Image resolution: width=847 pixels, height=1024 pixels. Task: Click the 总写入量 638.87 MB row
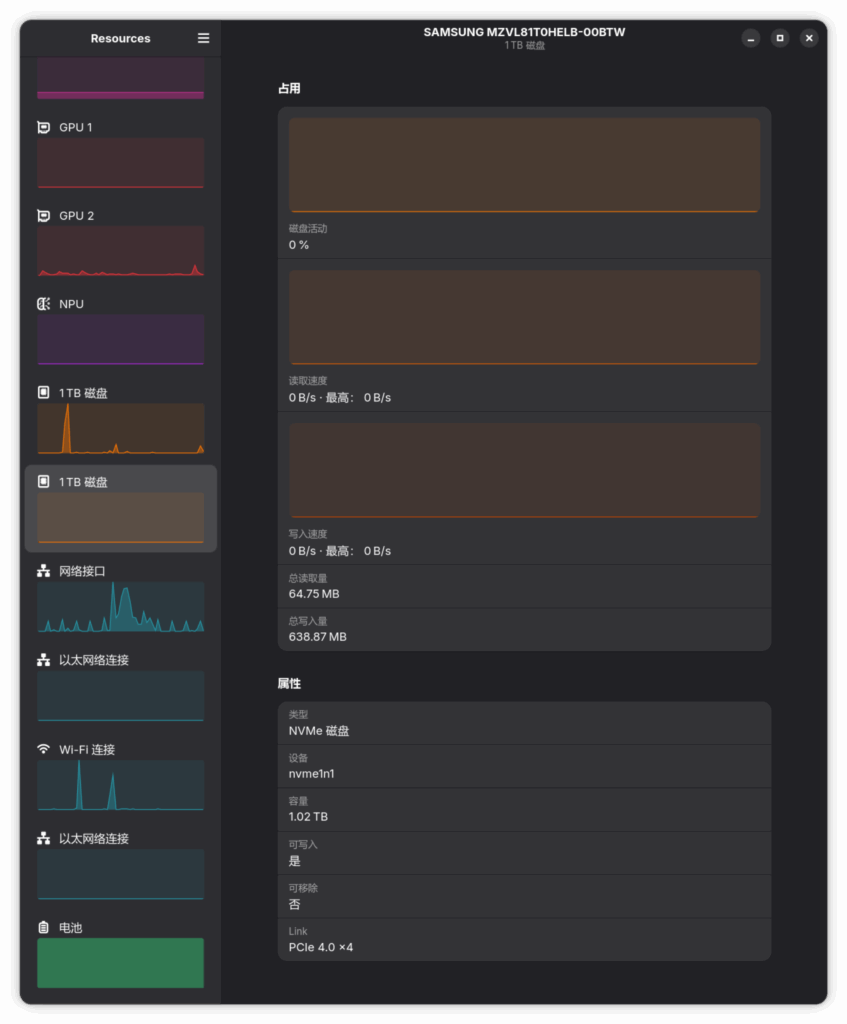pyautogui.click(x=524, y=629)
